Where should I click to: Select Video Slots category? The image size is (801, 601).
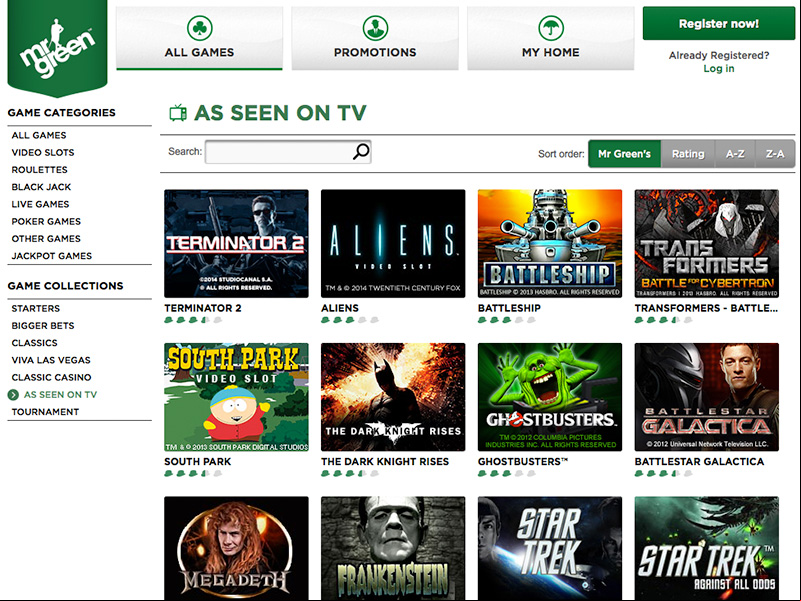43,152
